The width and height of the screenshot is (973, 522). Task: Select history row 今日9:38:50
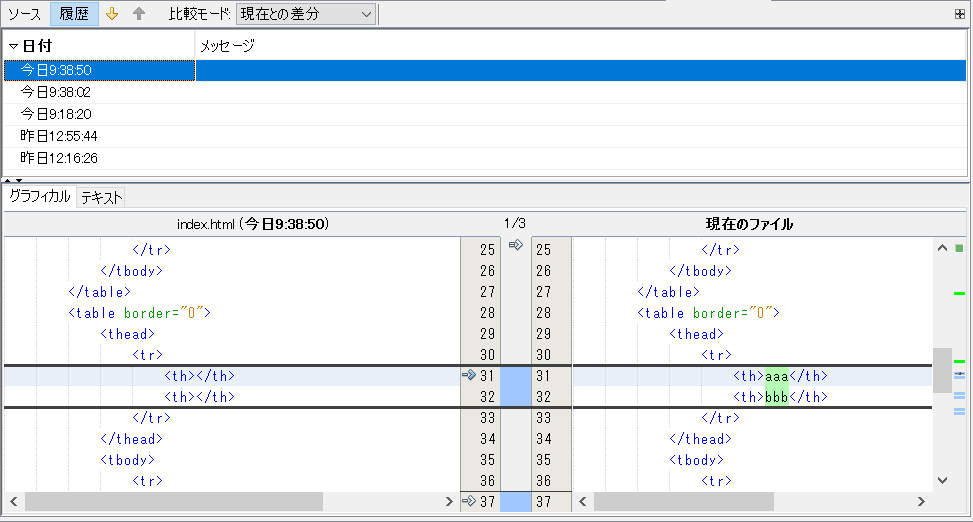click(485, 70)
